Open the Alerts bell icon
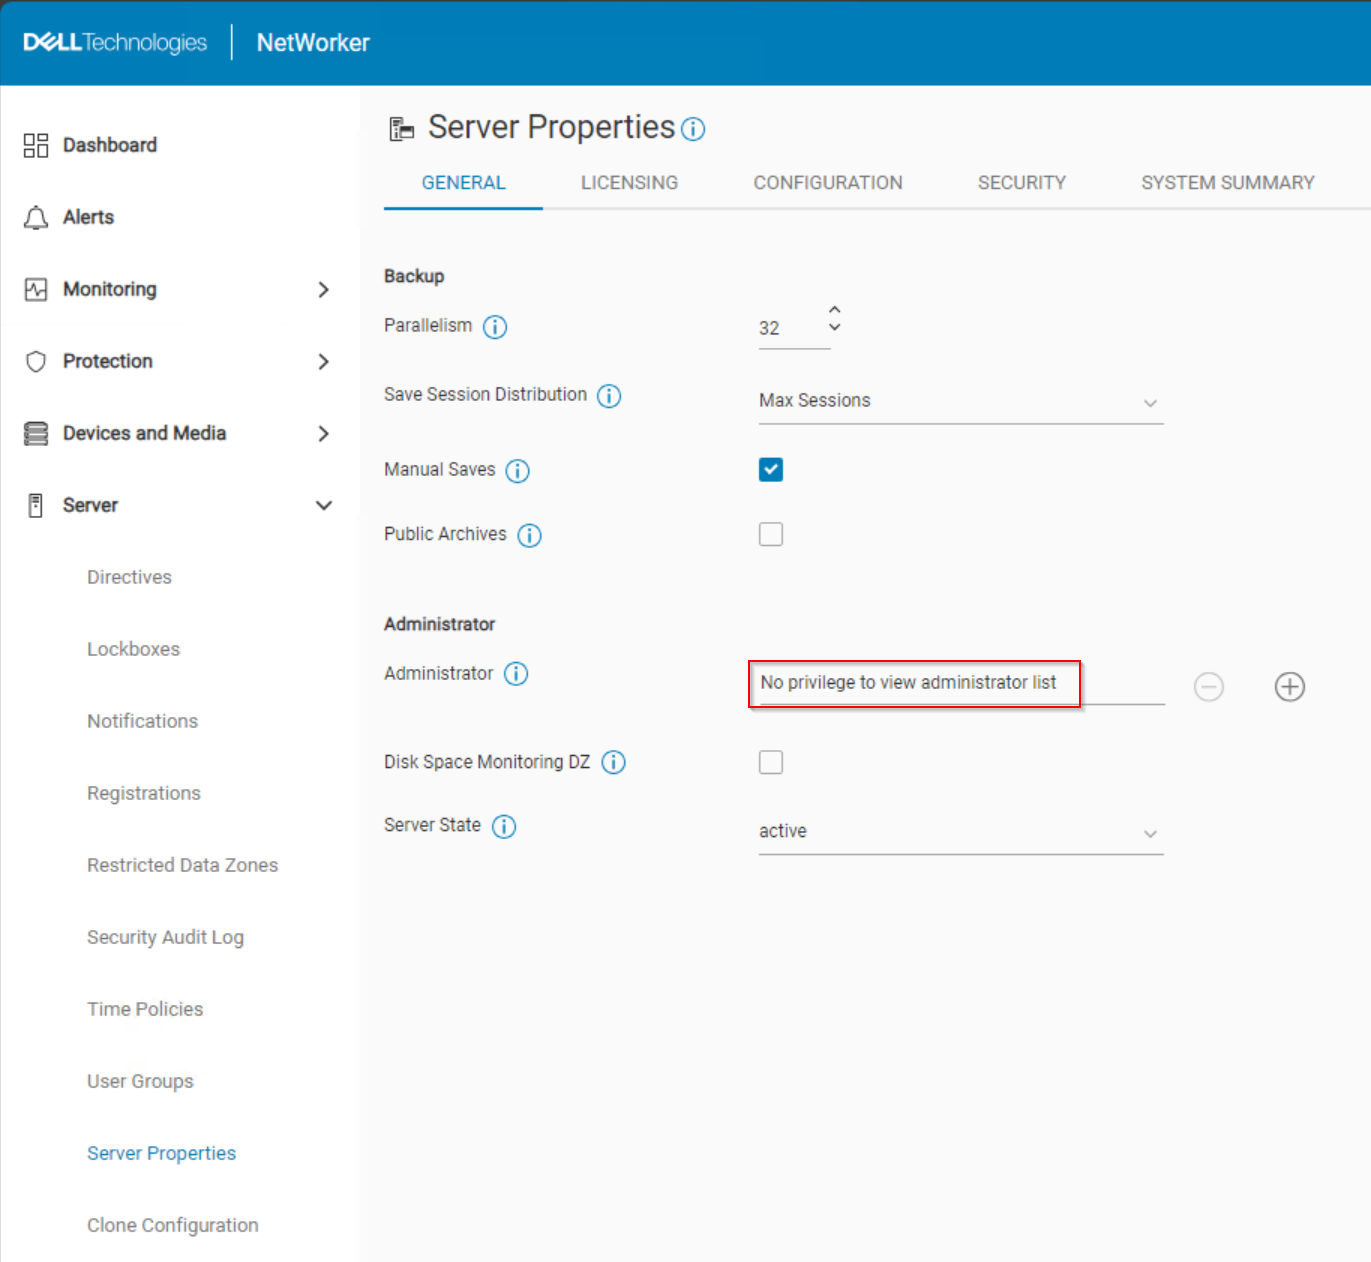 click(x=35, y=217)
